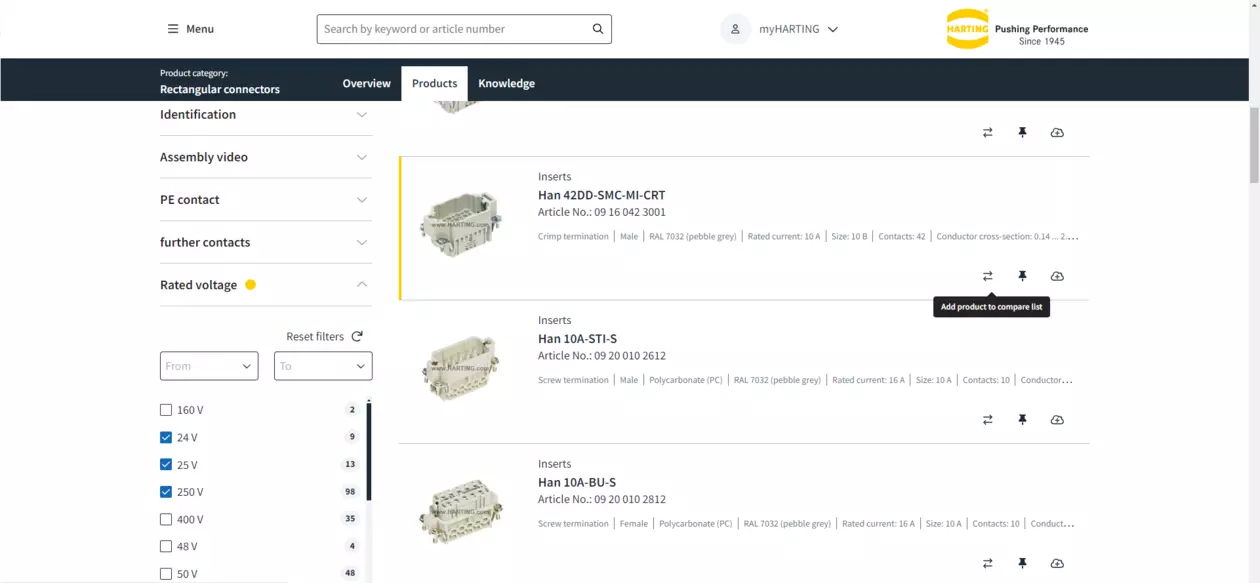Viewport: 1260px width, 583px height.
Task: Uncheck the 25 V checkbox
Action: (166, 464)
